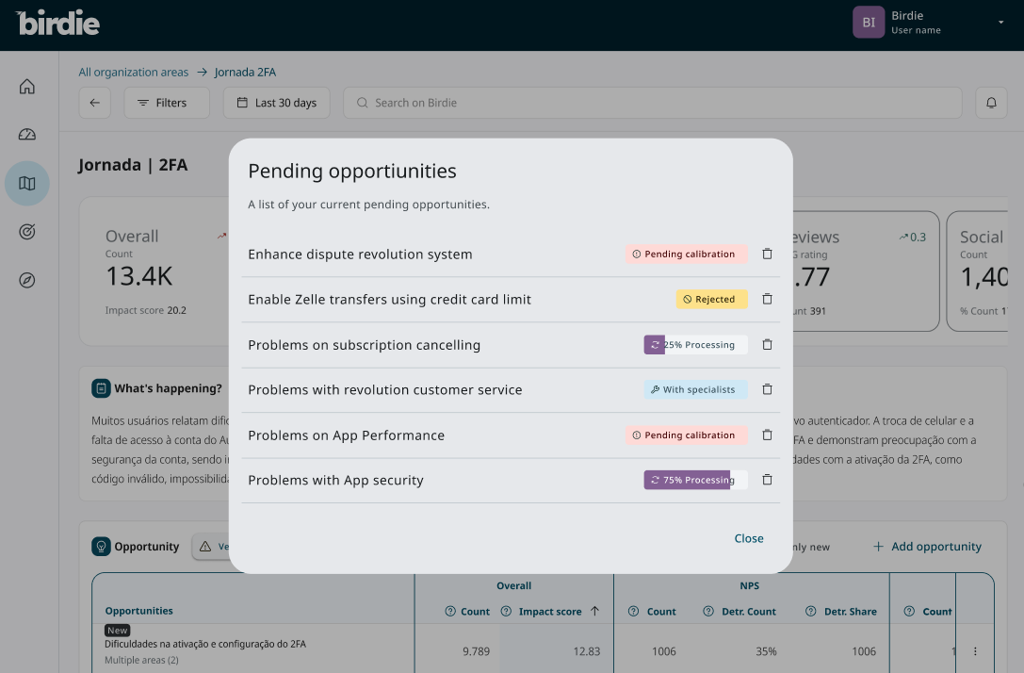Image resolution: width=1024 pixels, height=673 pixels.
Task: Open the compass explore sidebar icon
Action: tap(27, 280)
